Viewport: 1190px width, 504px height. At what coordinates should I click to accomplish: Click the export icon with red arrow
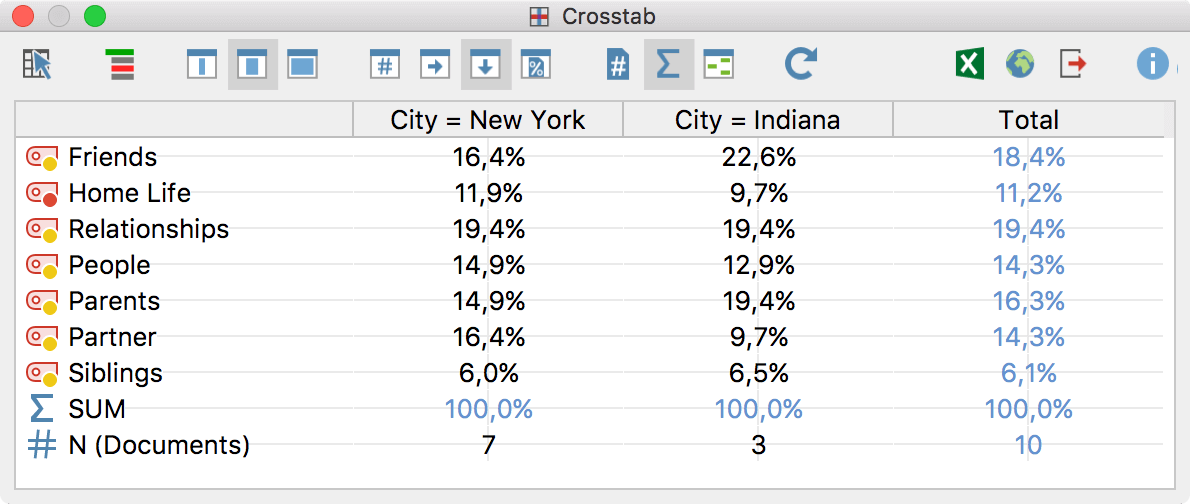1072,65
